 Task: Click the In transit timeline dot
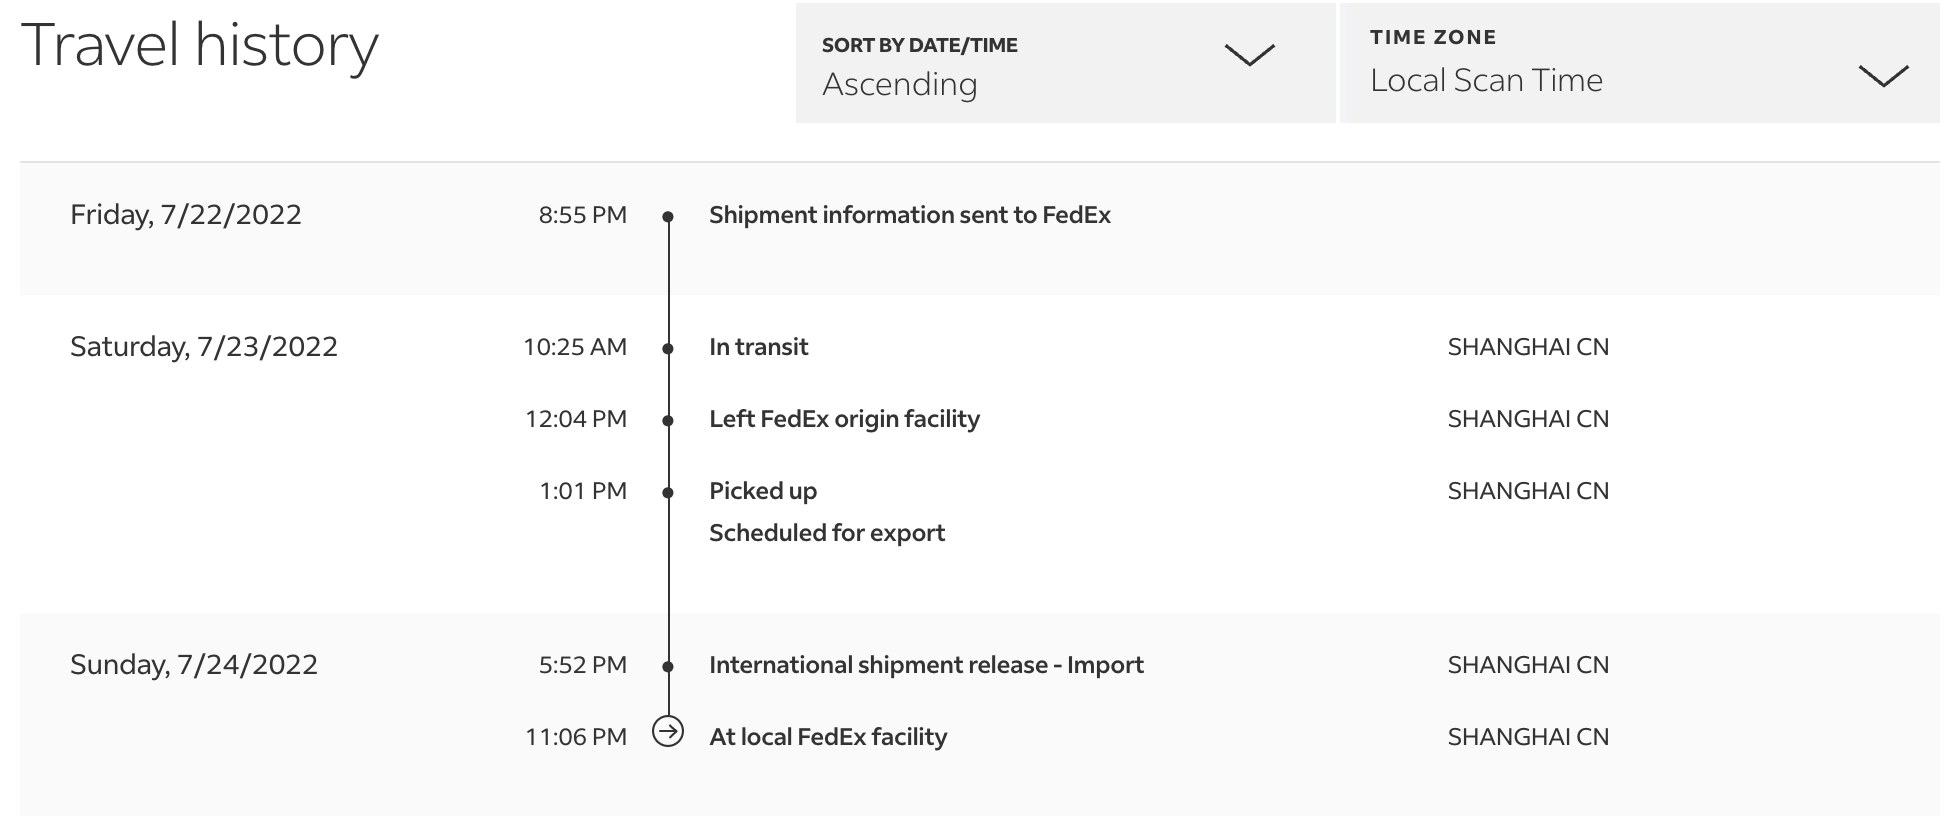click(668, 348)
